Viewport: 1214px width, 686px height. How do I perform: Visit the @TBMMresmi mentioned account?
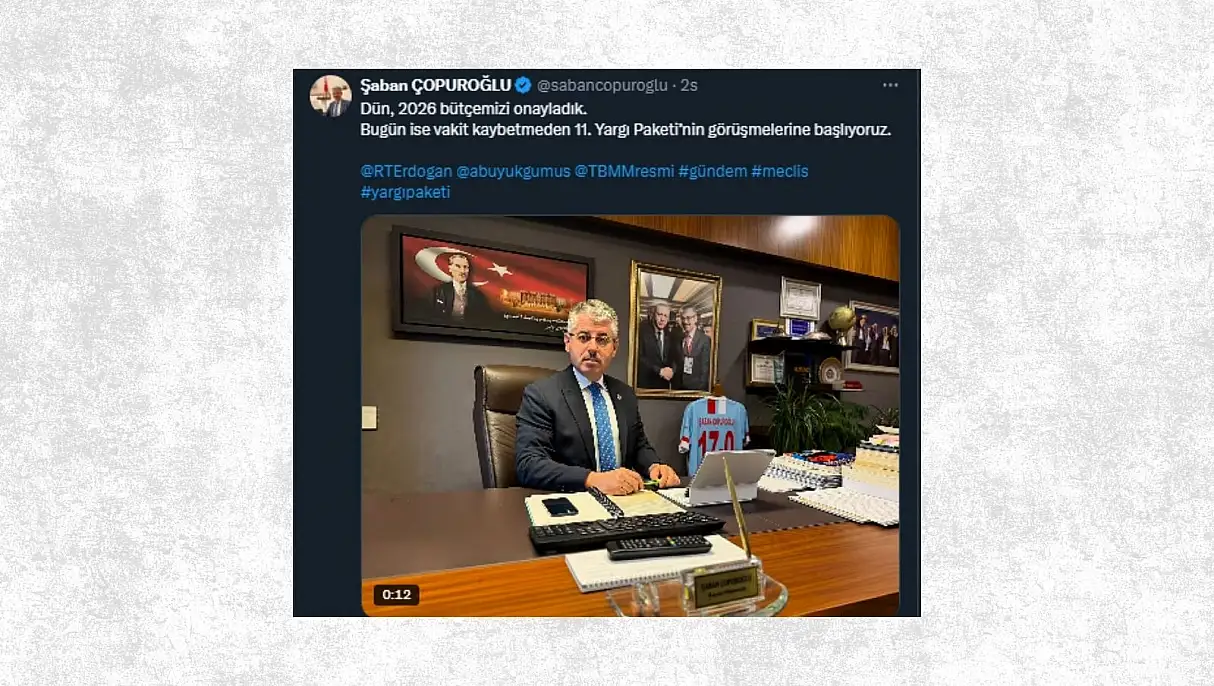[624, 171]
